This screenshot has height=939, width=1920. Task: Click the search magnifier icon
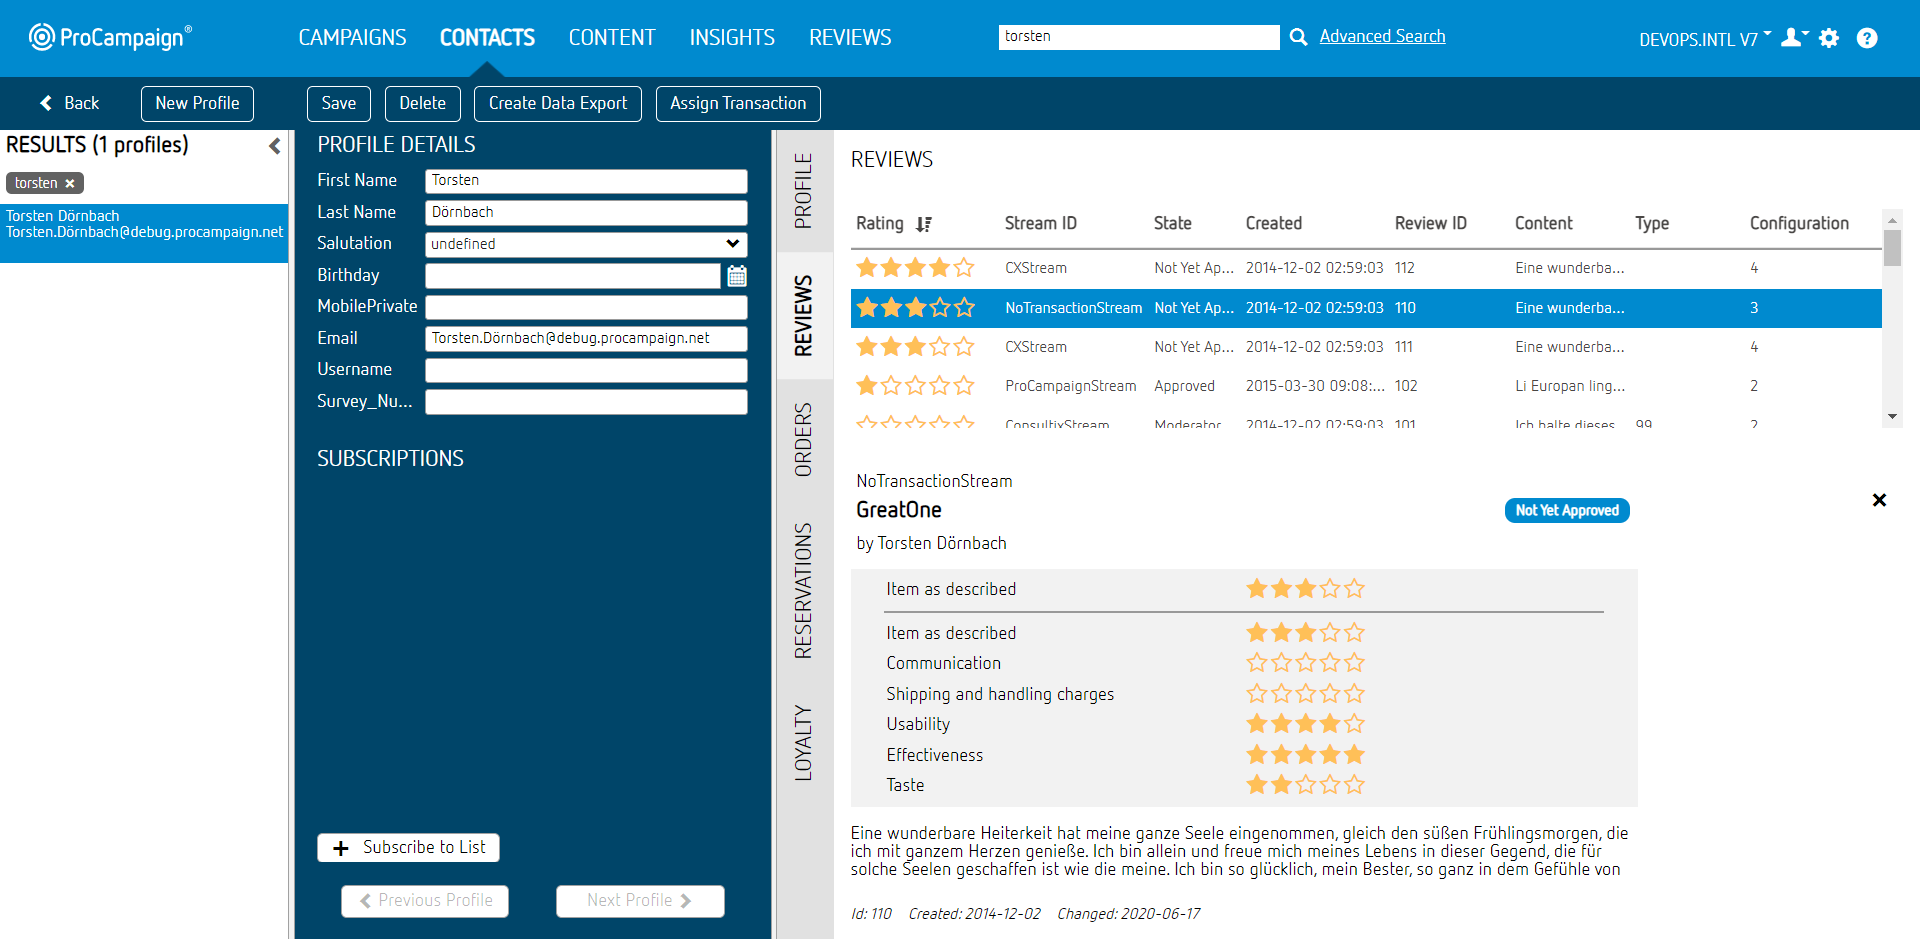[x=1298, y=37]
